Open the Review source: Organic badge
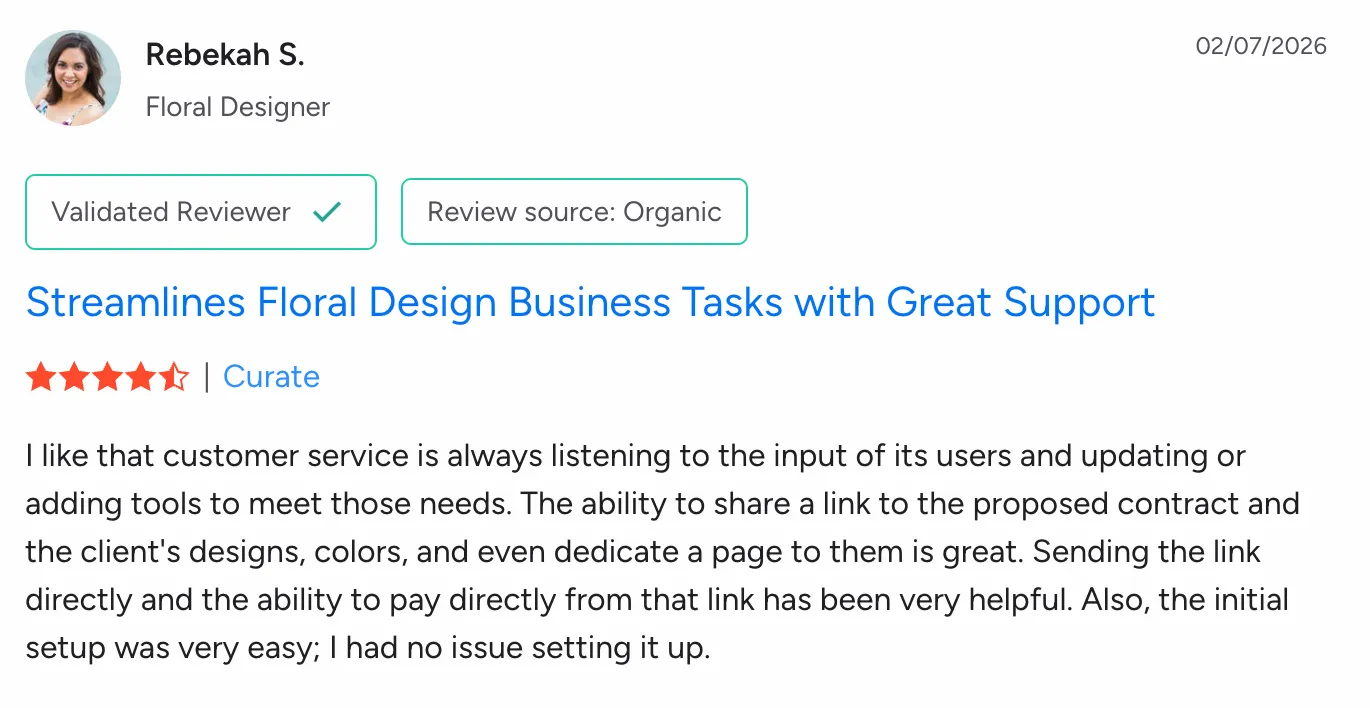The image size is (1370, 708). (x=574, y=211)
